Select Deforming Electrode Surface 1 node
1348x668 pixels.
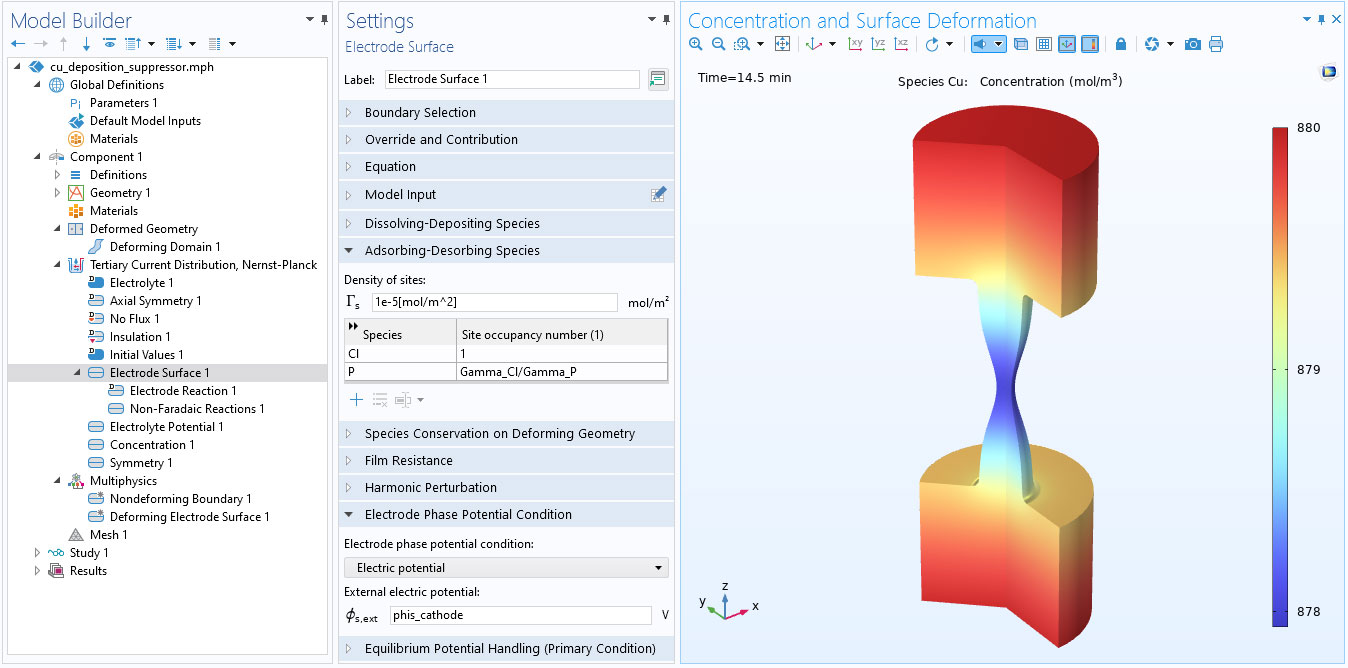click(189, 517)
